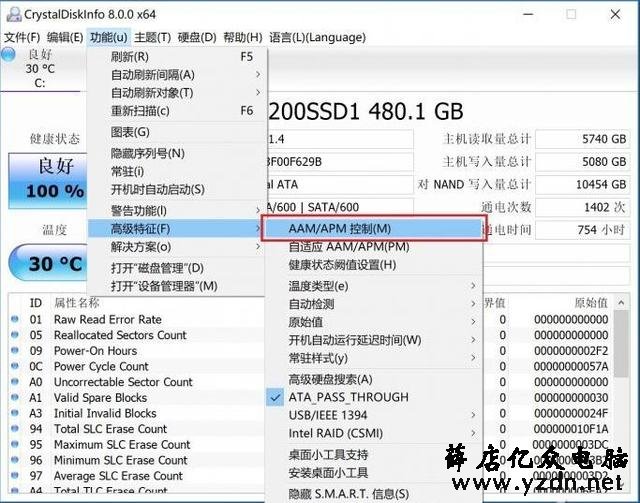Click status dot for Average SLC Erase Count

[x=15, y=475]
